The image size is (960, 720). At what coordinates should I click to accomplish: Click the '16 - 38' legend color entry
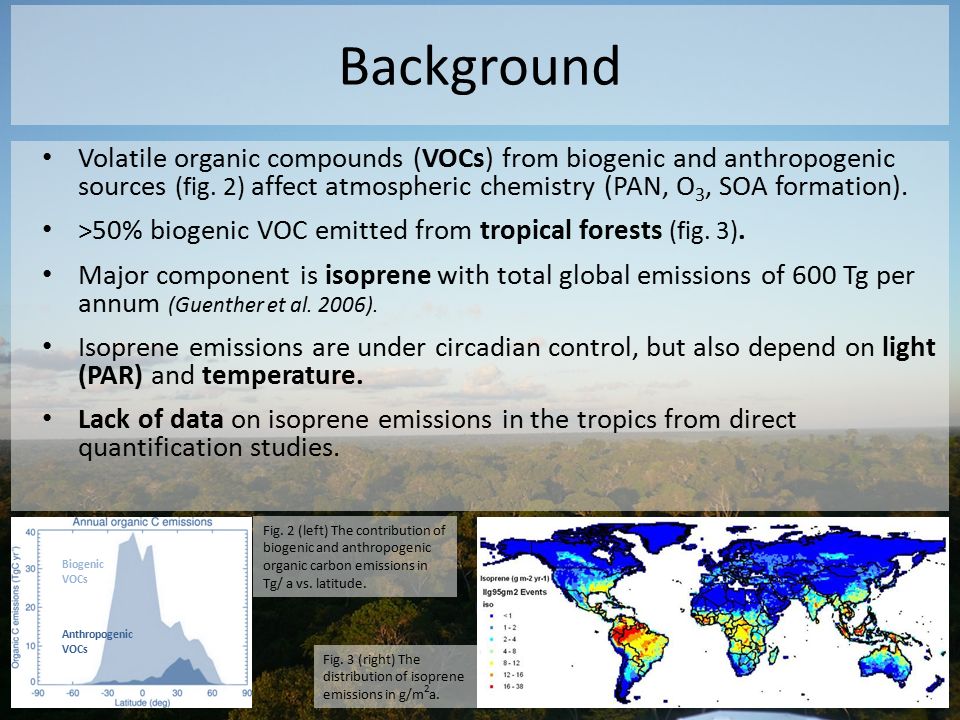506,686
